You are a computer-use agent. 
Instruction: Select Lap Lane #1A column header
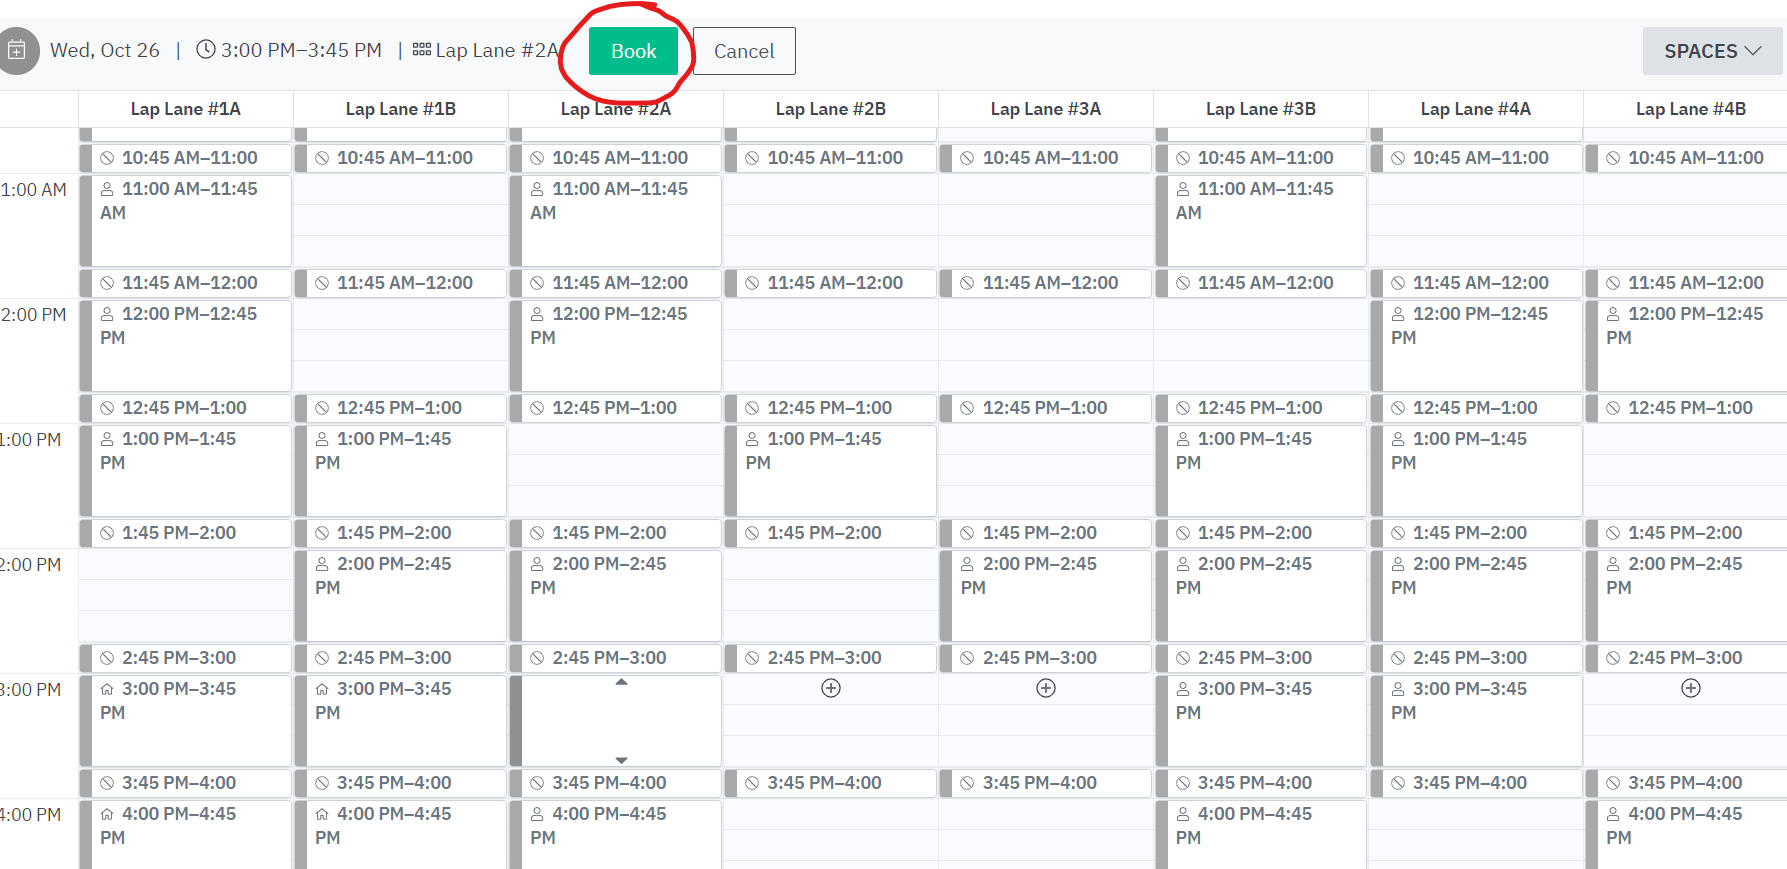pyautogui.click(x=186, y=109)
